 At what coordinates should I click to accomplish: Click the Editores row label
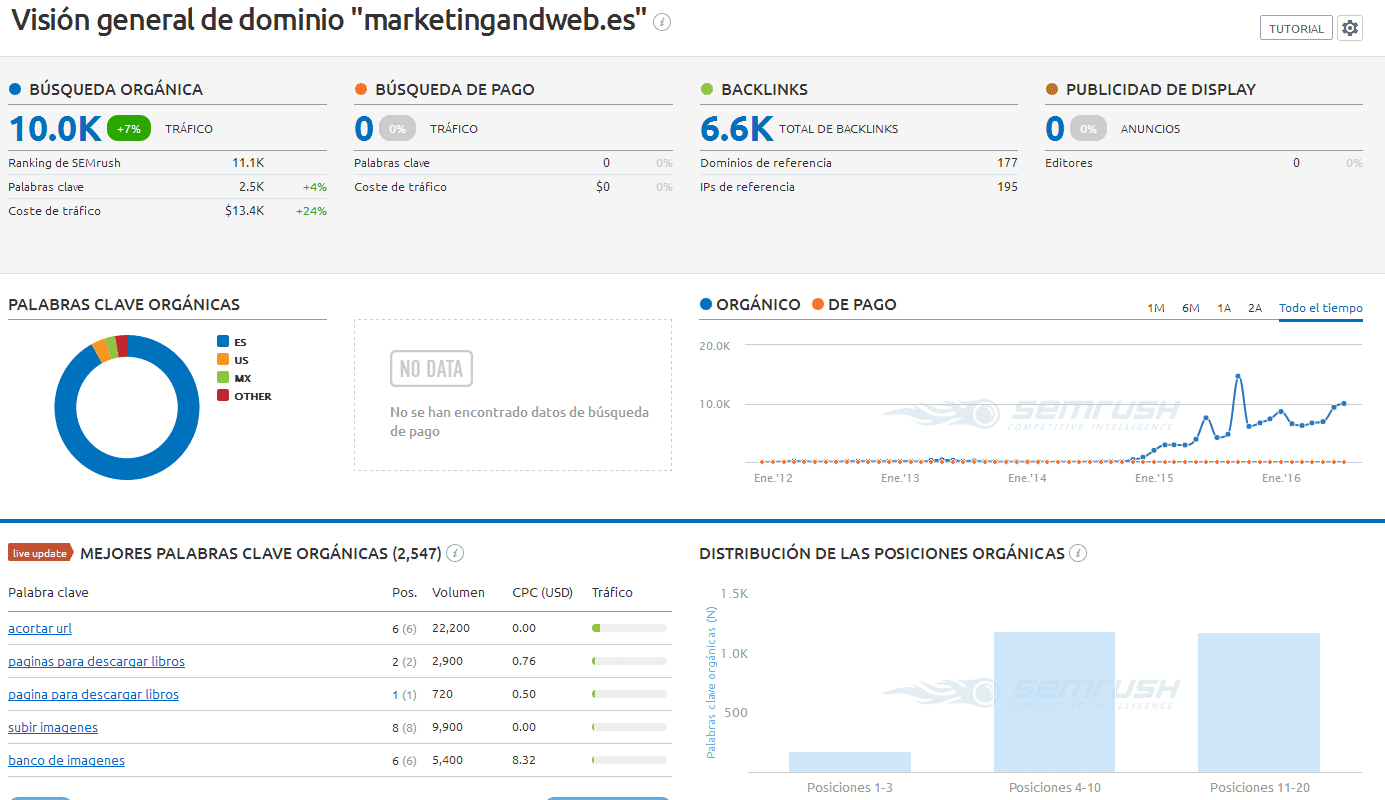pyautogui.click(x=1069, y=163)
